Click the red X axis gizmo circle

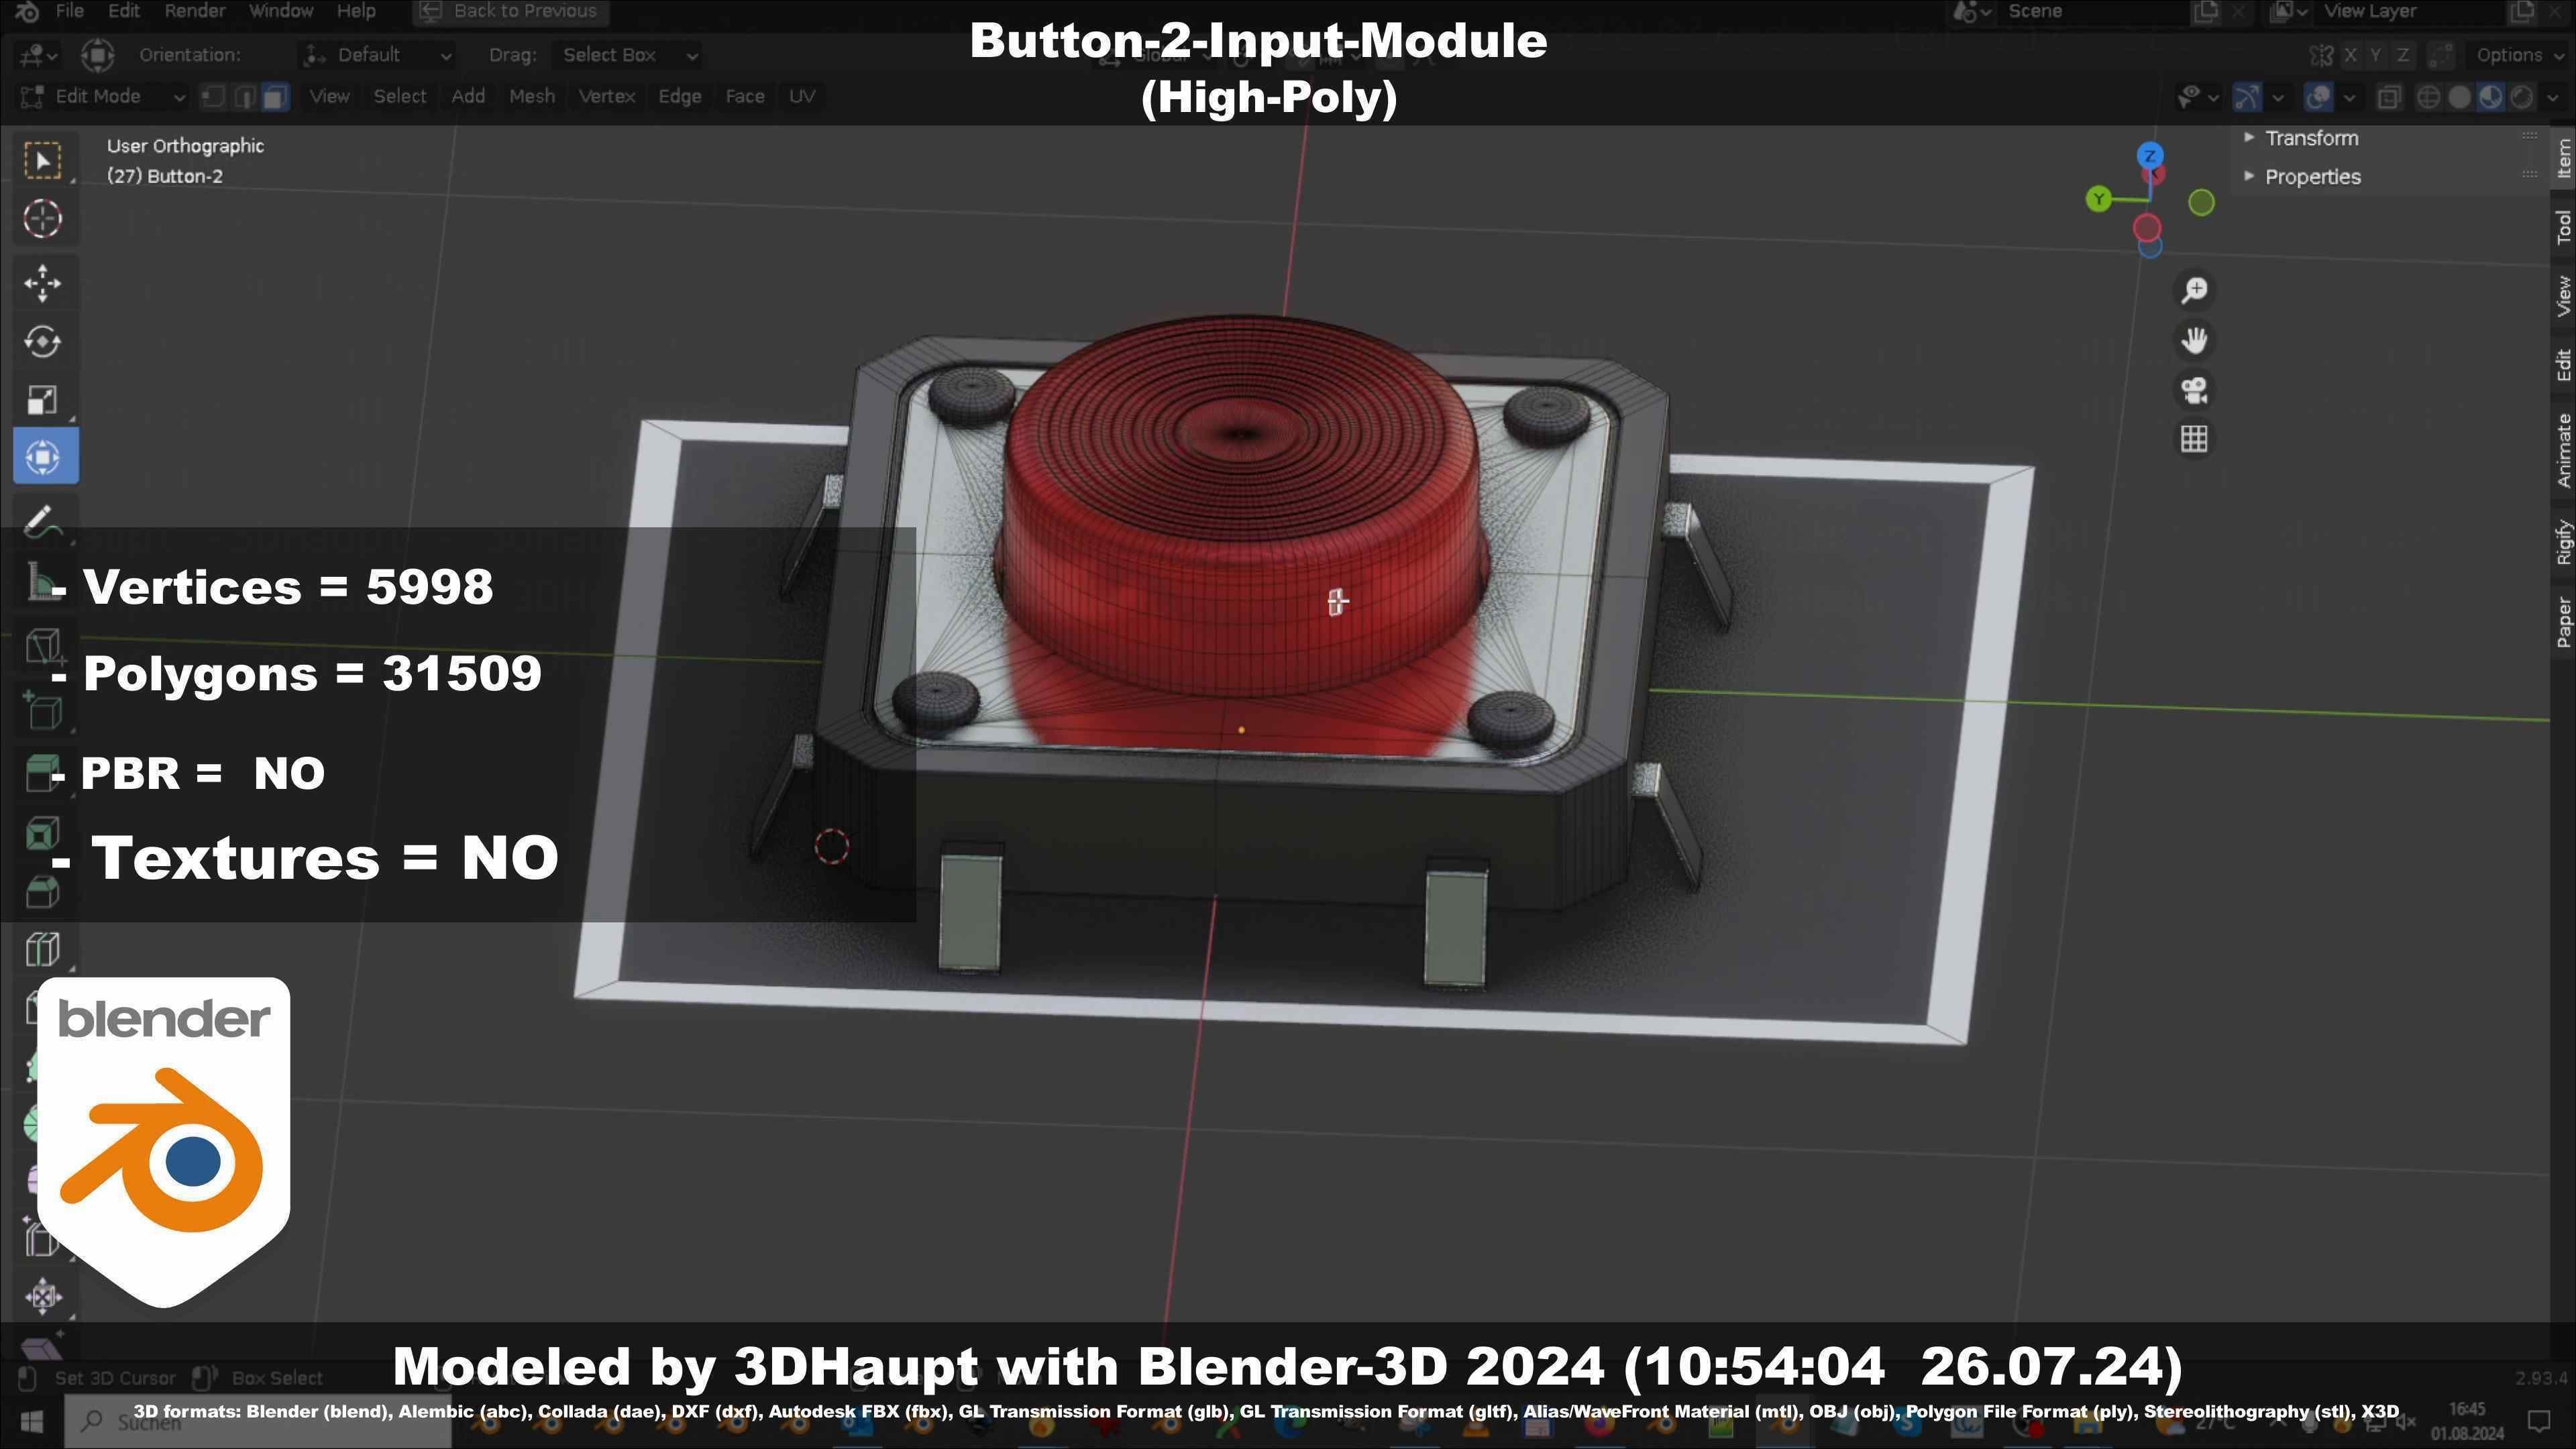[x=2147, y=228]
